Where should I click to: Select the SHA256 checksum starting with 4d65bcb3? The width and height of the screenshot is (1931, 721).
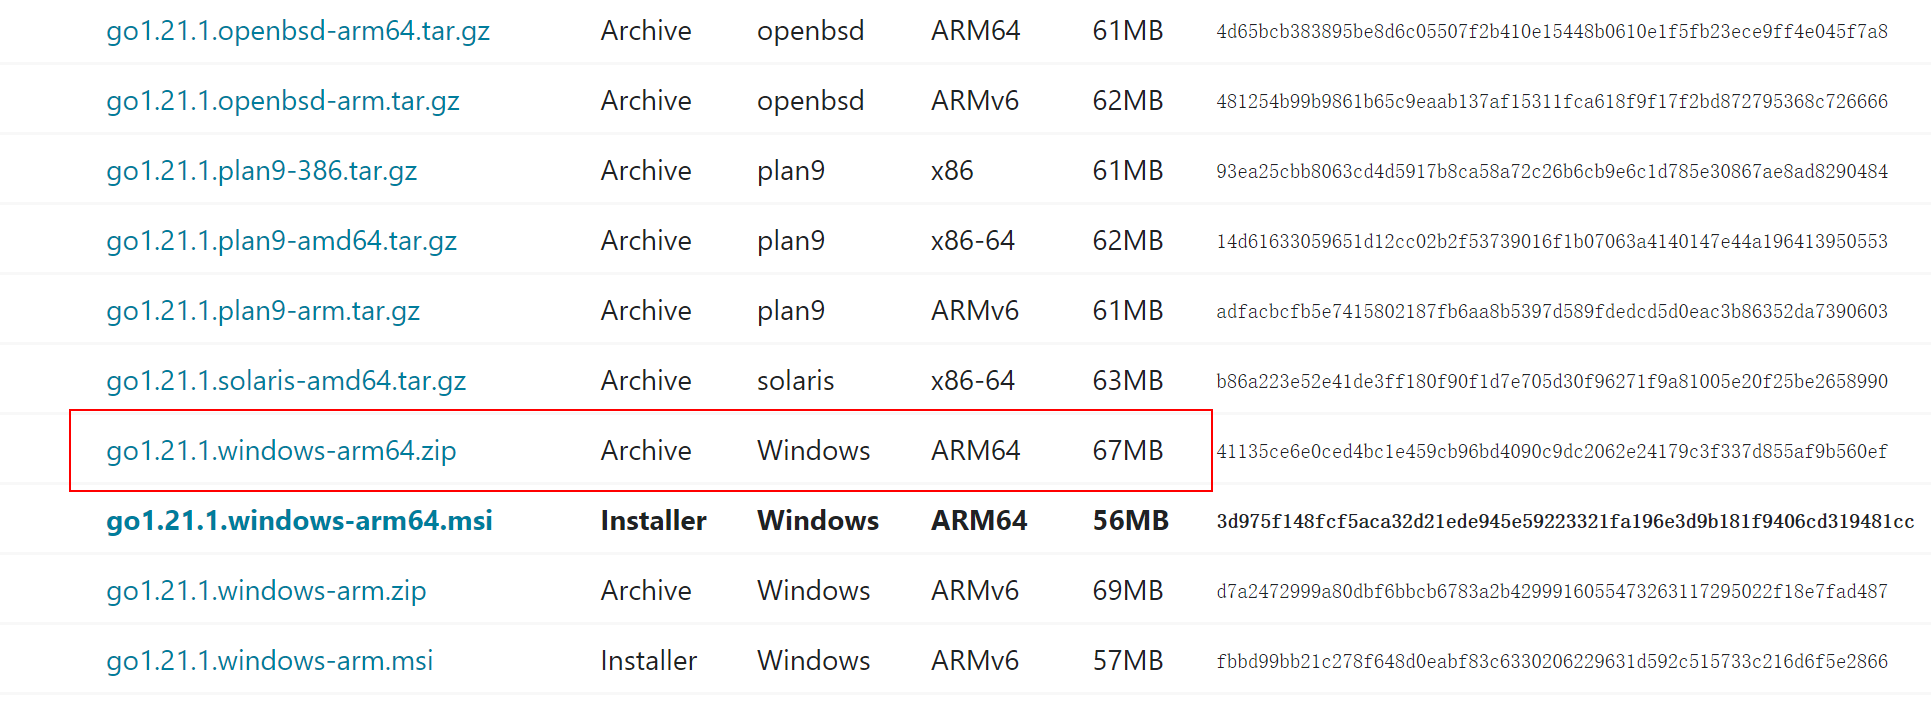click(1552, 31)
